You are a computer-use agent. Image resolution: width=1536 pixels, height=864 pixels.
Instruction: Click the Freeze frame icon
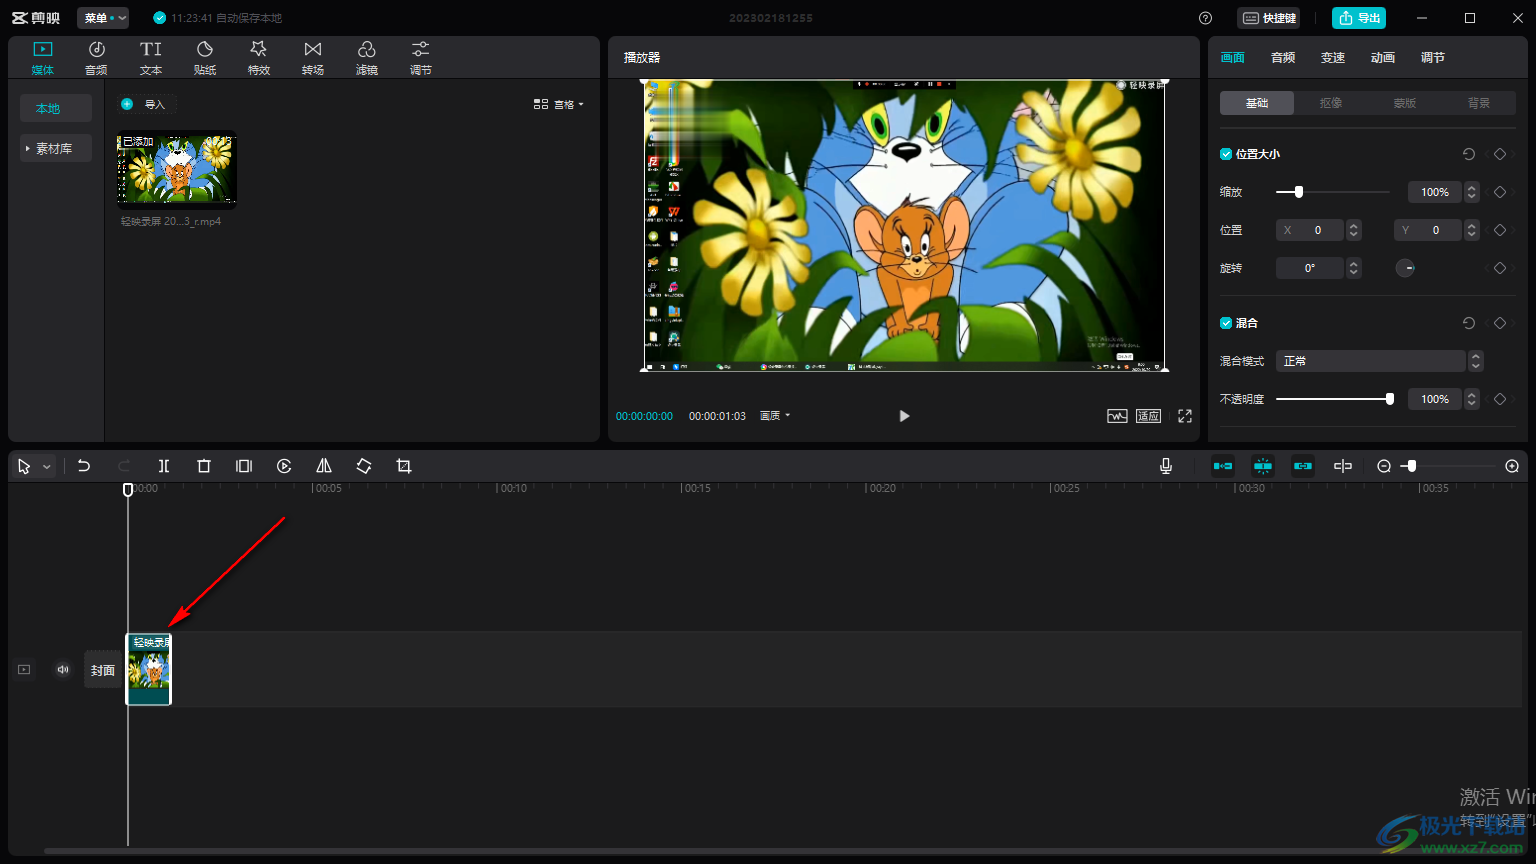tap(244, 466)
